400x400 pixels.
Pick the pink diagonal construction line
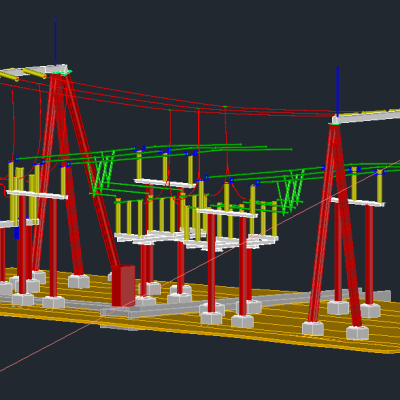(x=199, y=266)
